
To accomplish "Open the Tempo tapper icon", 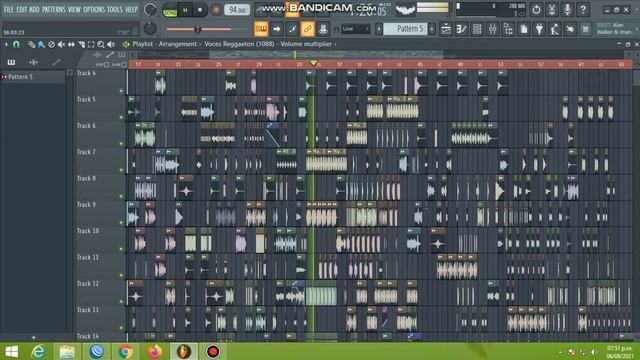I will click(x=554, y=29).
